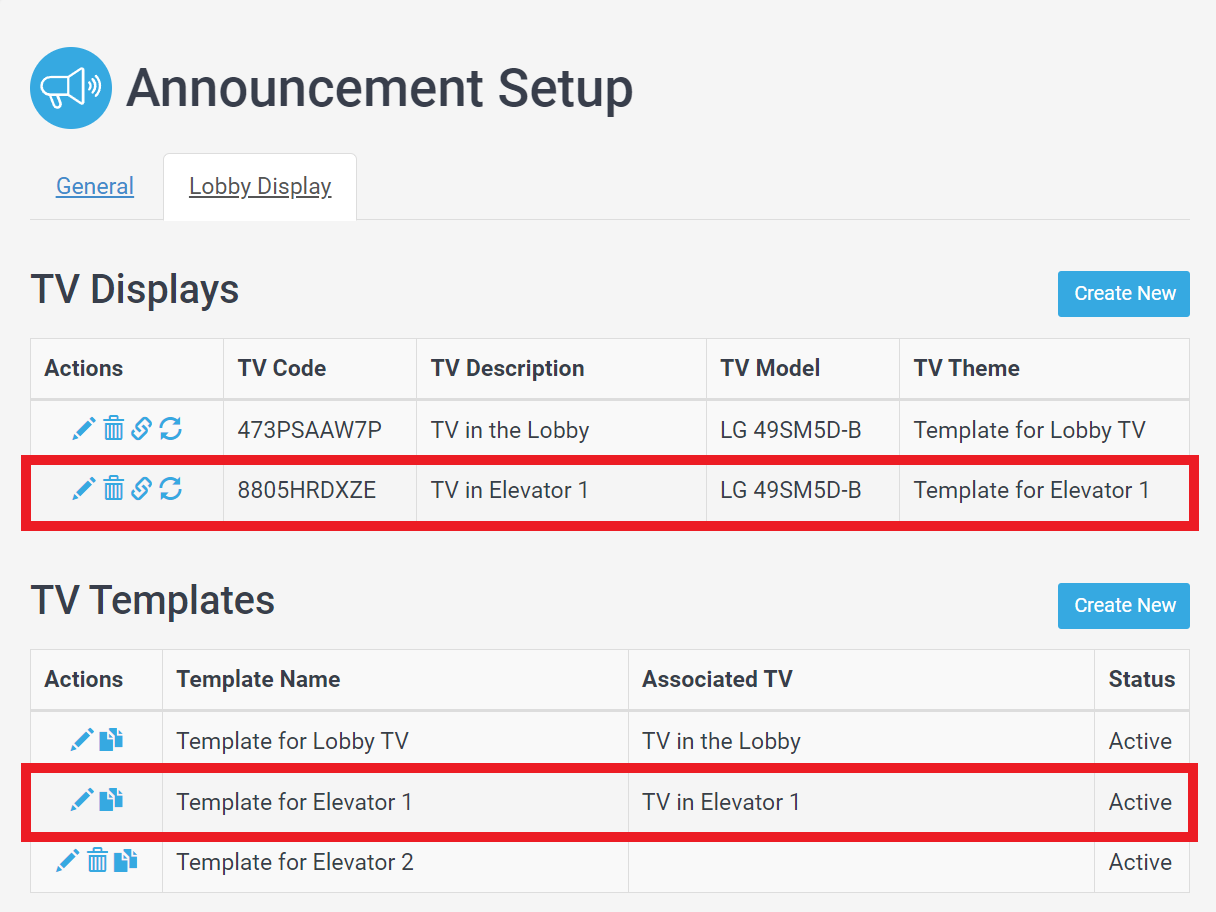Delete the TV in Elevator 1 row

(114, 489)
